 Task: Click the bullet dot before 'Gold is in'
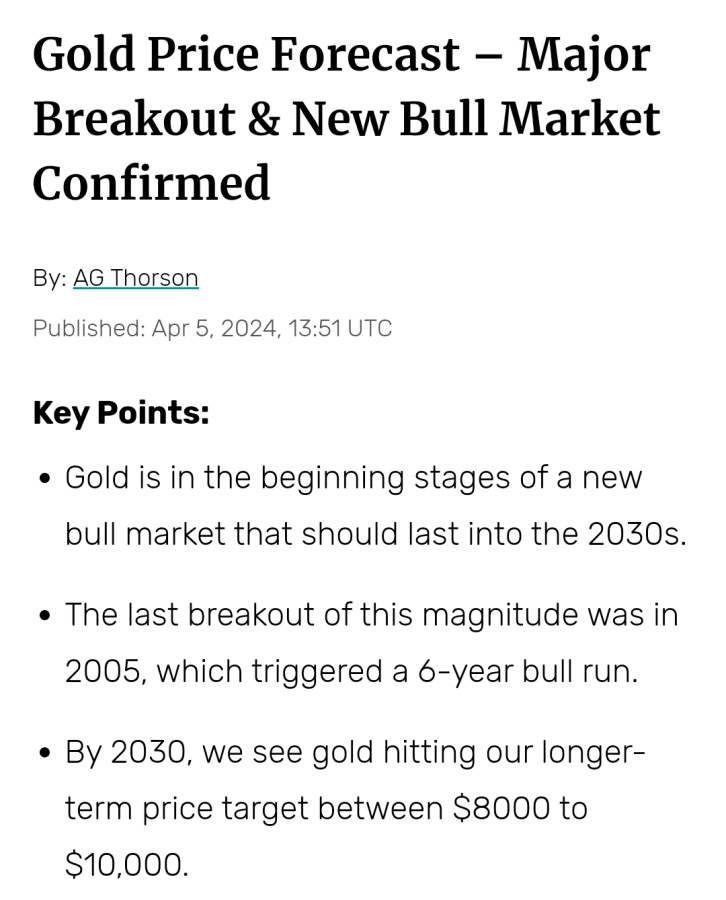44,479
